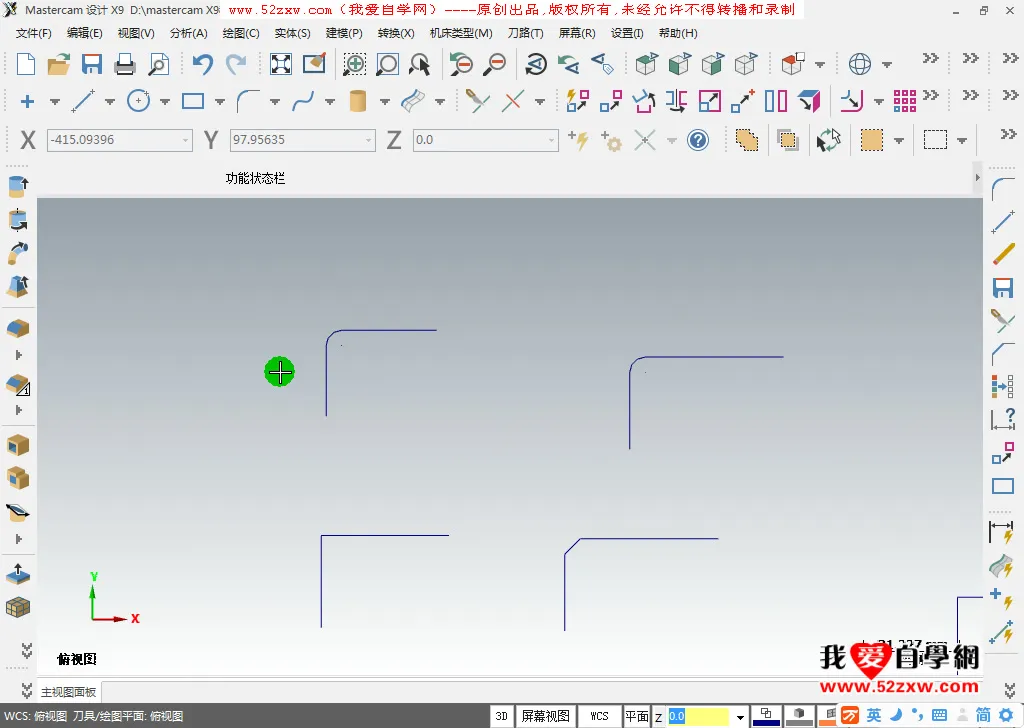Open the 转换(X) menu

tap(395, 33)
